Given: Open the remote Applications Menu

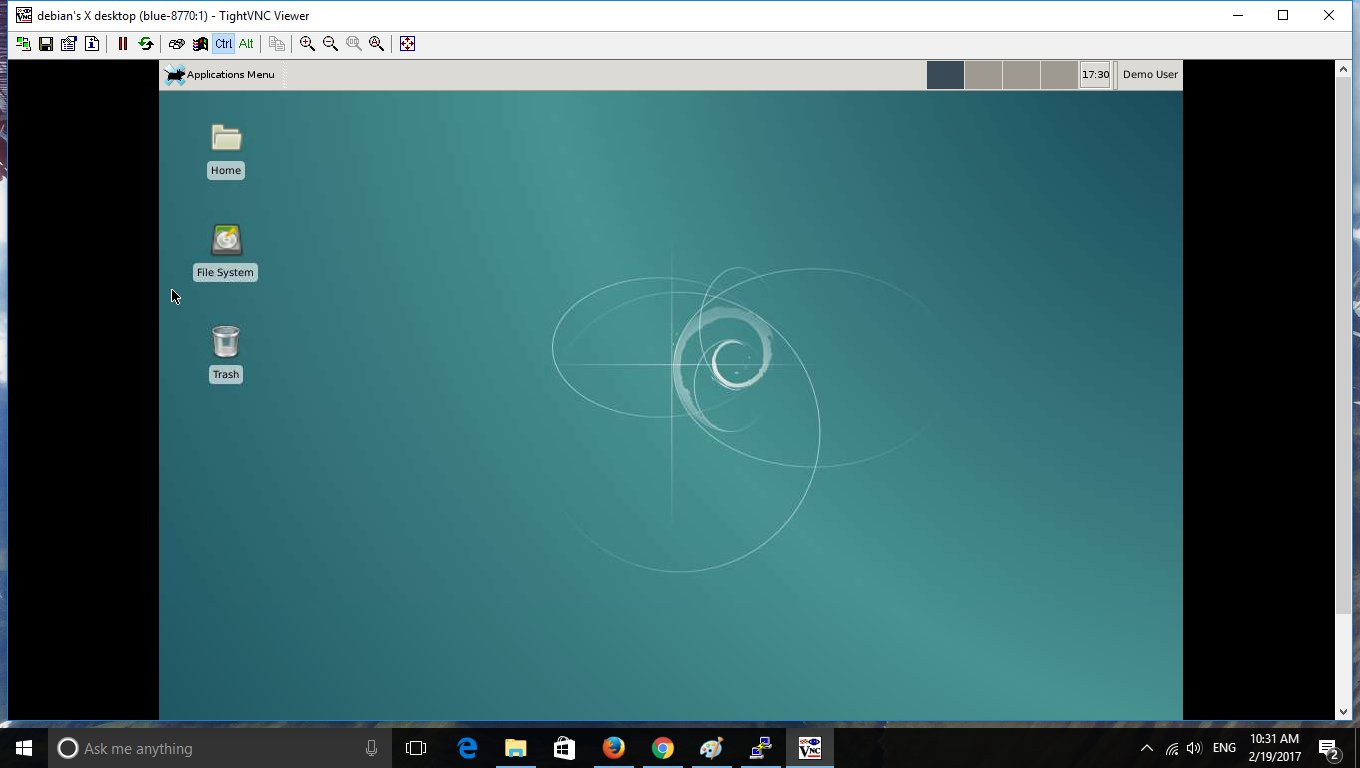Looking at the screenshot, I should click(220, 75).
